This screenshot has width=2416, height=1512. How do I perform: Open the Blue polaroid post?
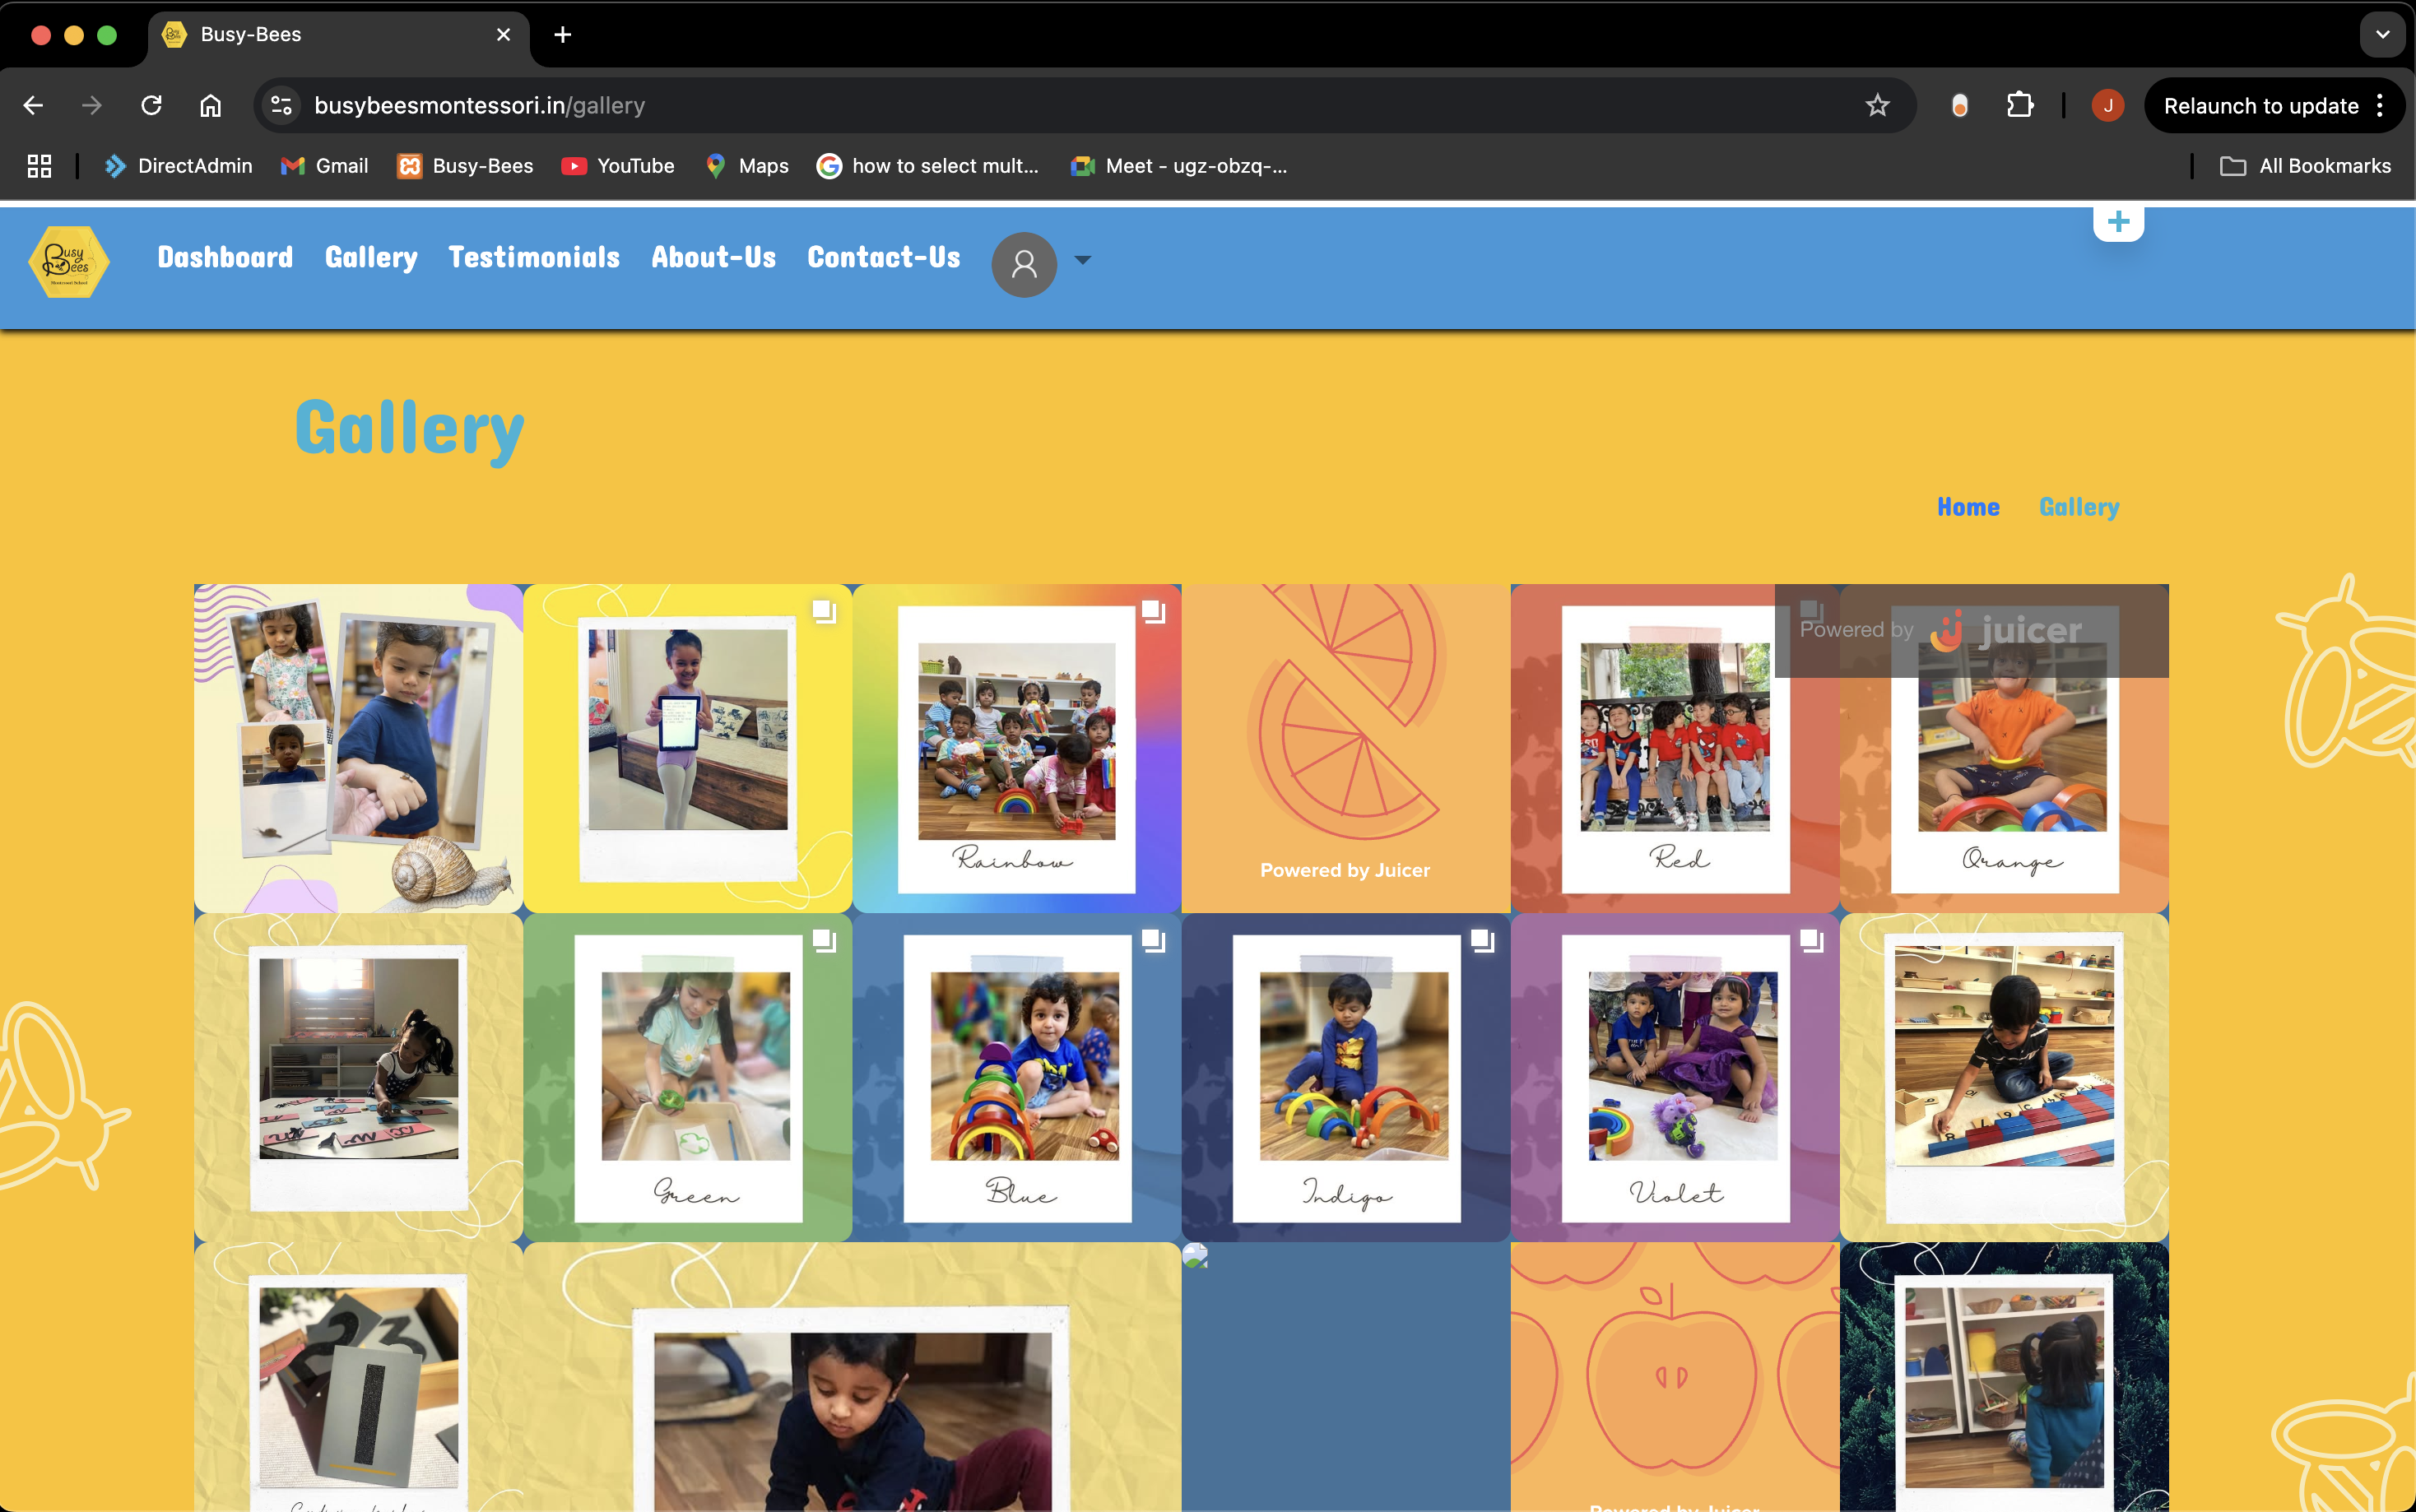click(1016, 1077)
